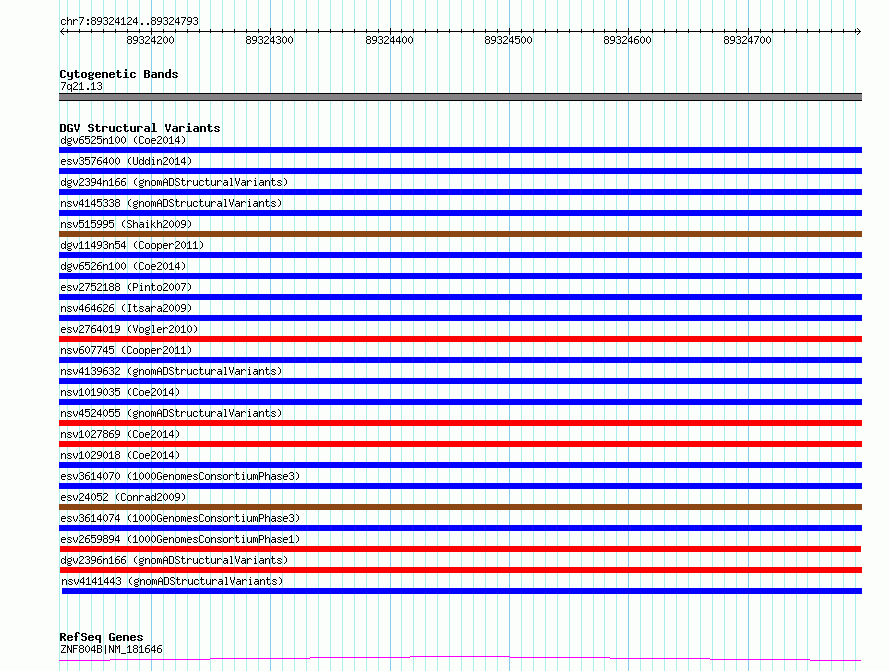Select esv3614074 (1000GenomesConsortiumPhase3) text

[x=180, y=518]
